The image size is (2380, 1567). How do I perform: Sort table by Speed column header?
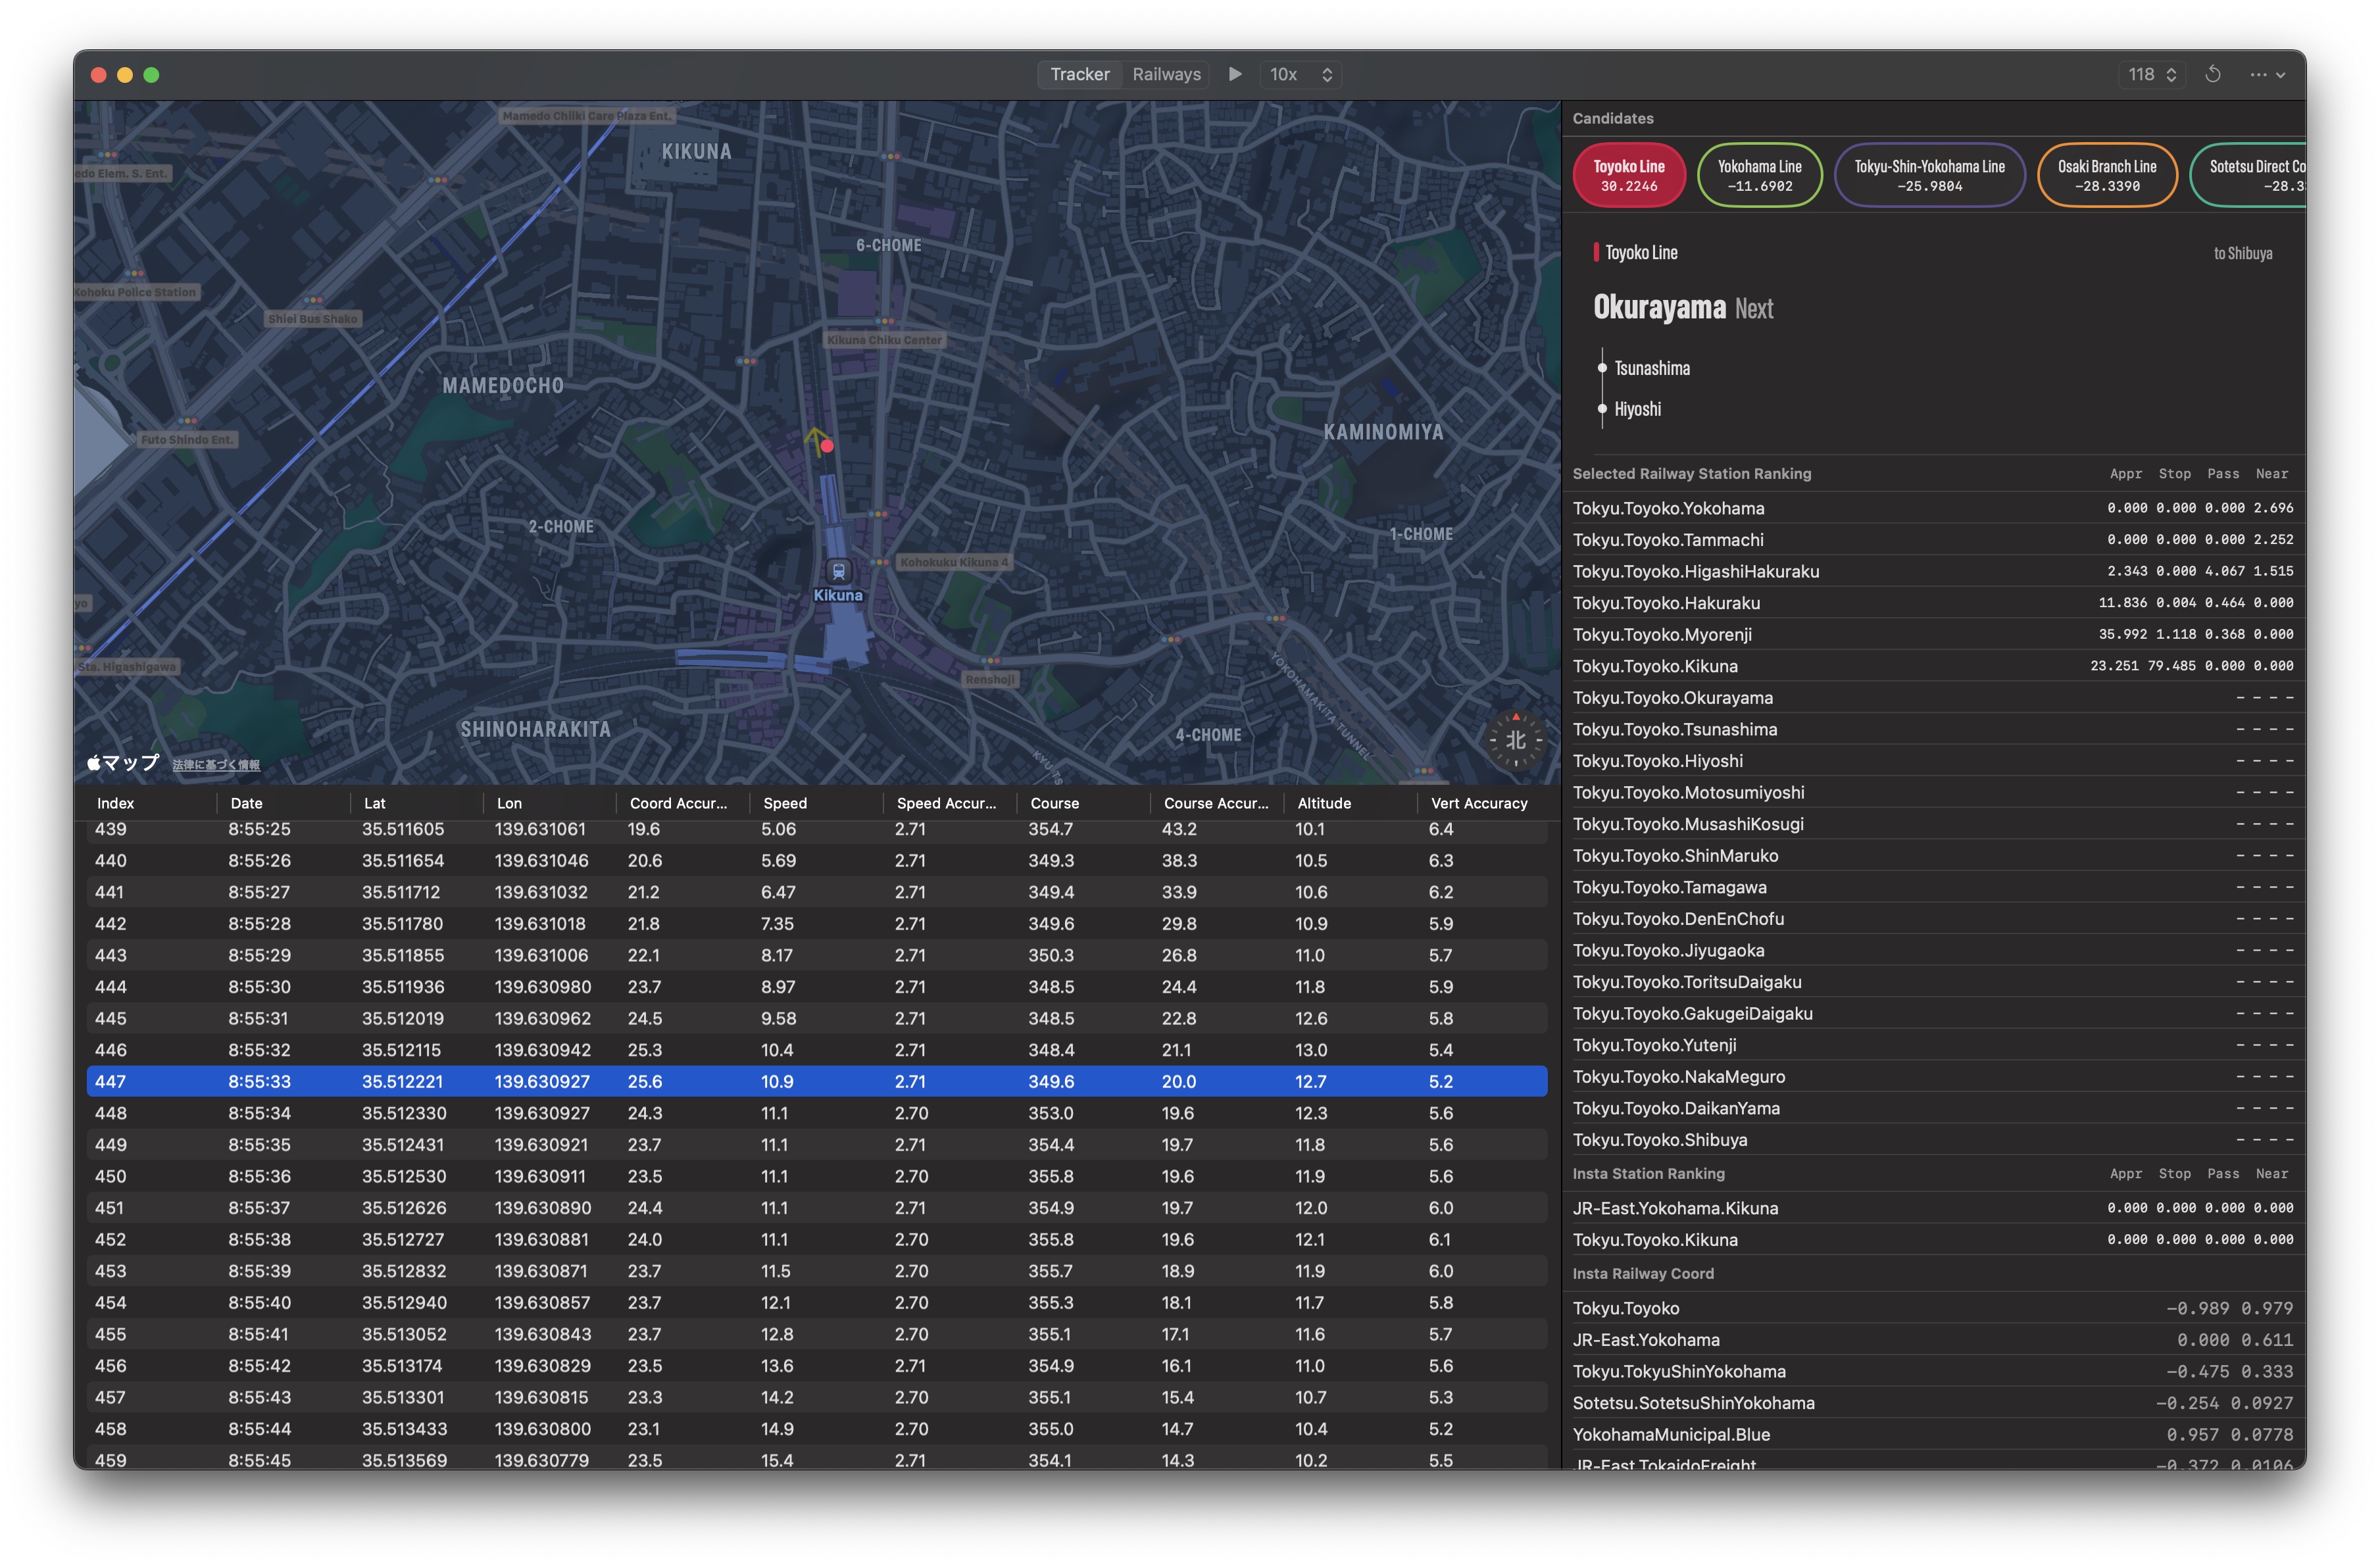tap(785, 803)
